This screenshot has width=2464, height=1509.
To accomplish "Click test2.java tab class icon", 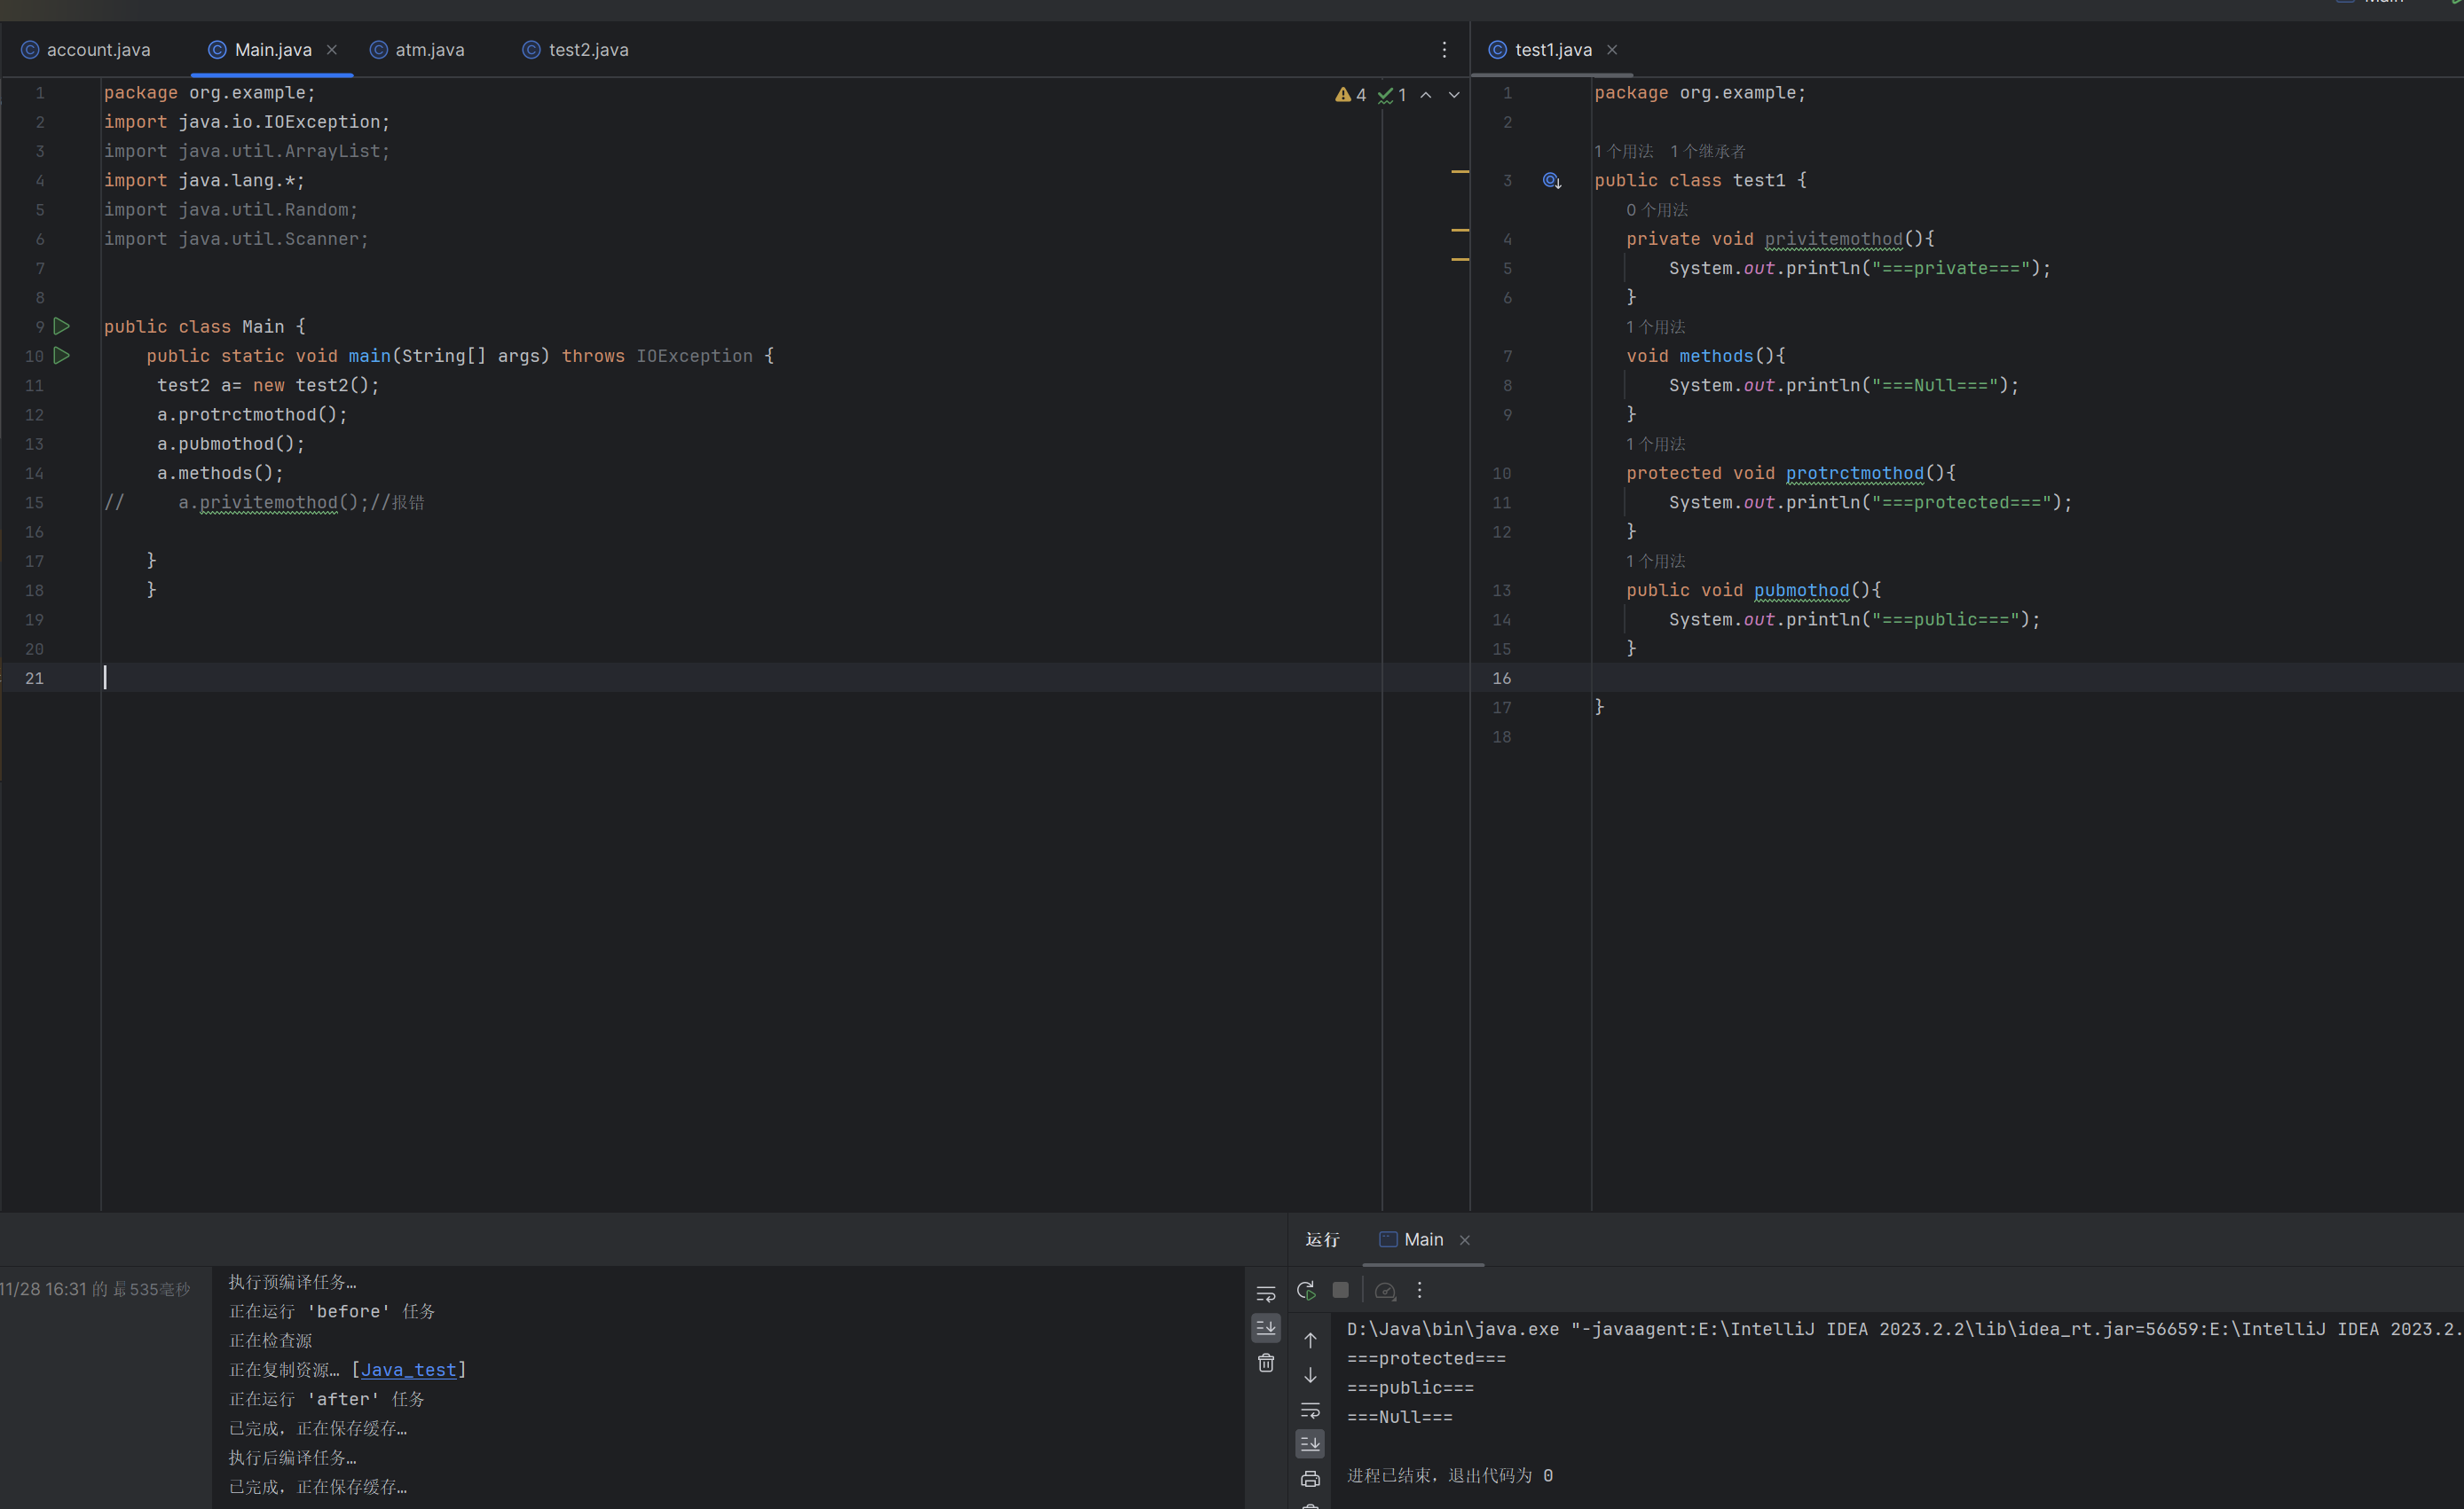I will click(531, 49).
